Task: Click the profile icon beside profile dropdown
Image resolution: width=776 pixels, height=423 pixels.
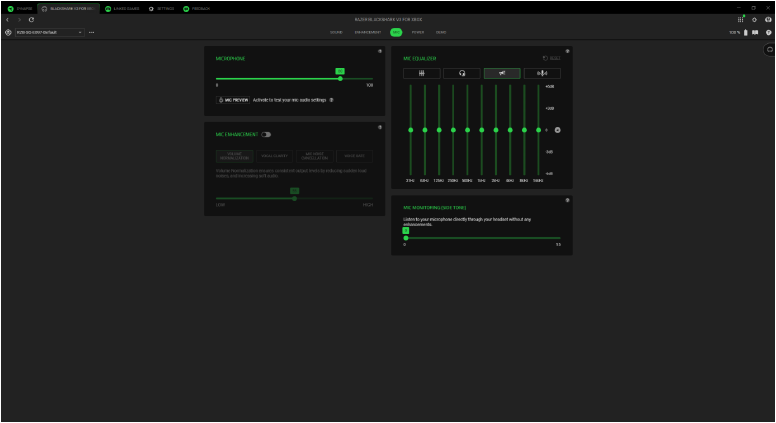Action: (x=8, y=32)
